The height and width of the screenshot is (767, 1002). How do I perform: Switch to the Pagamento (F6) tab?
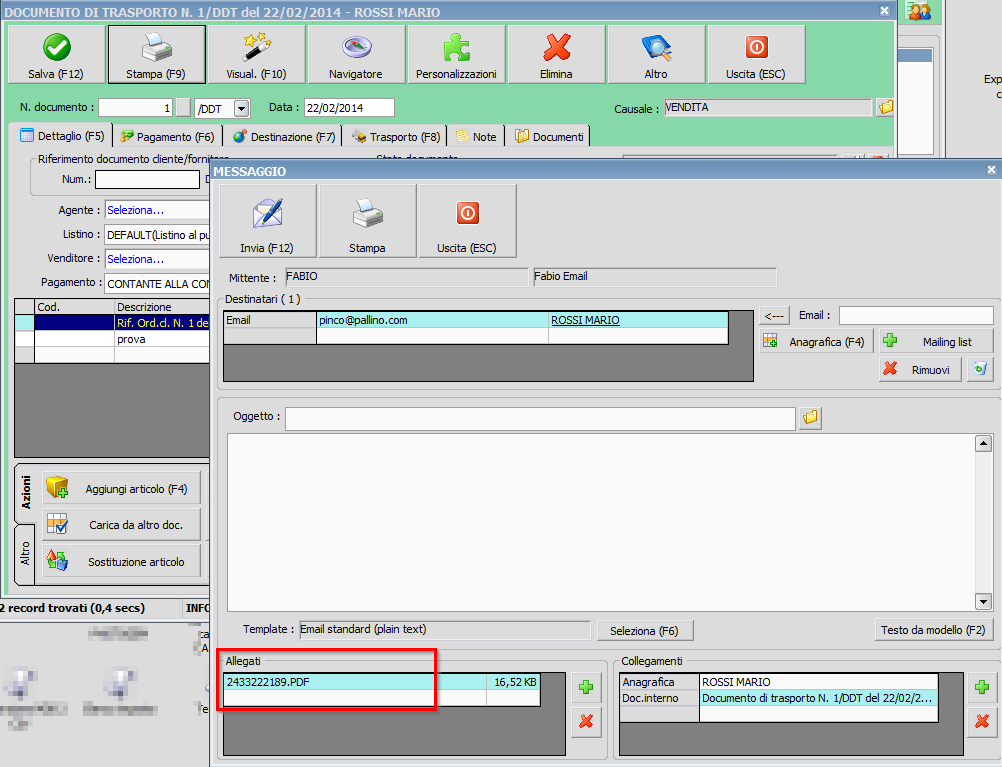click(x=167, y=137)
